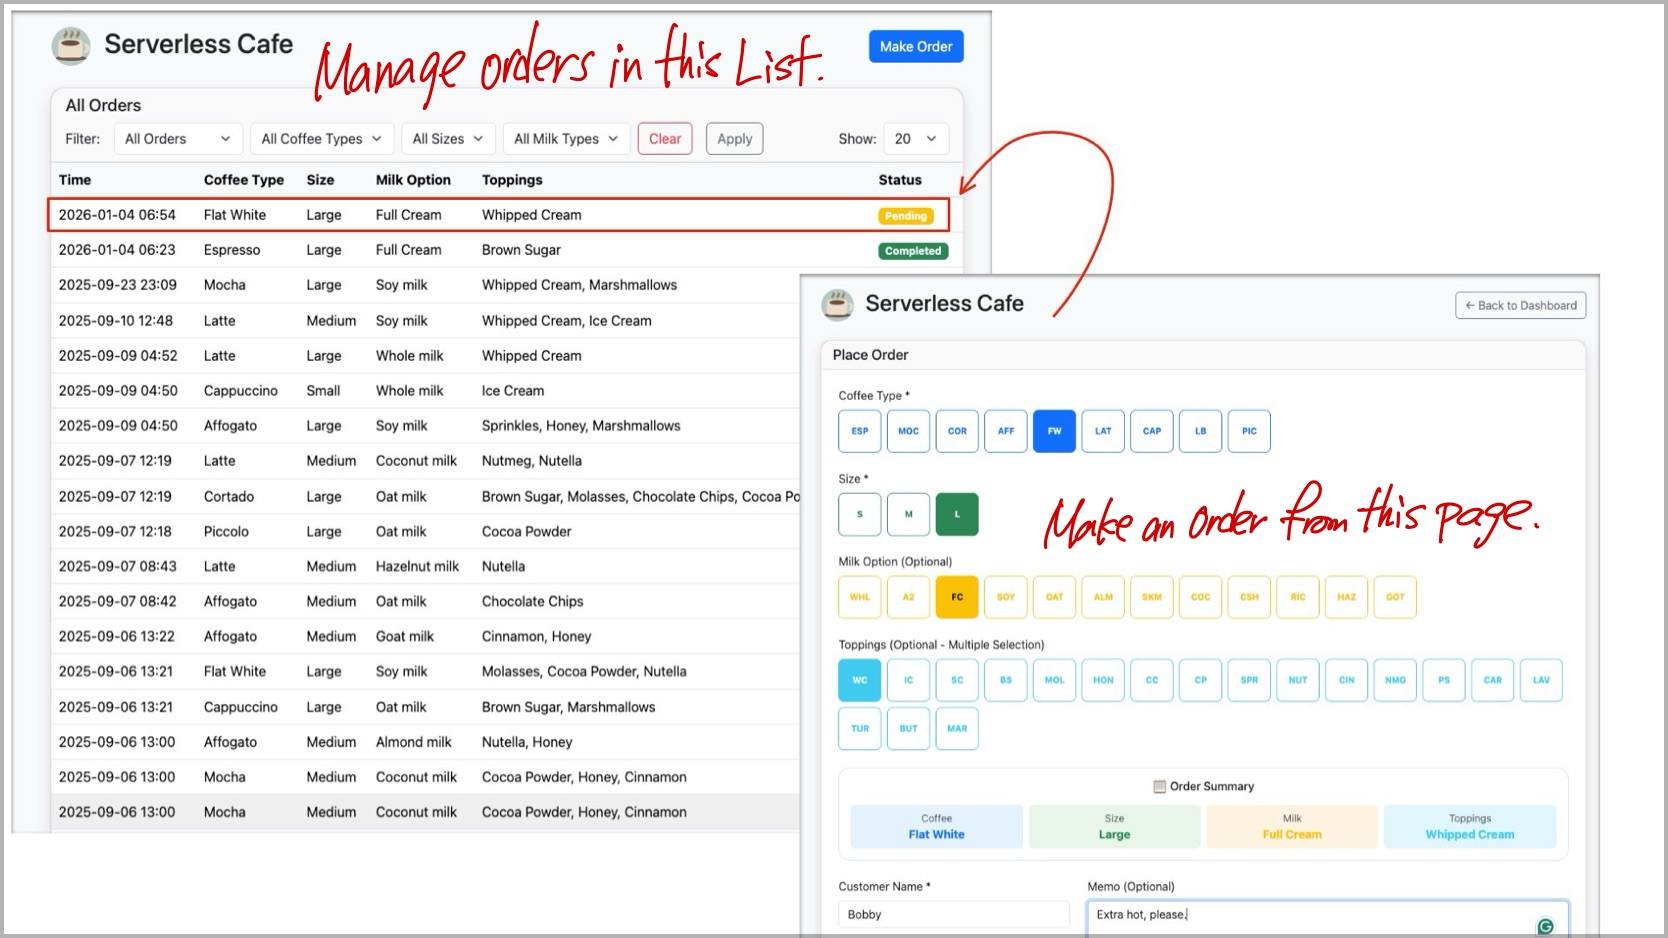Toggle the MAR marshmallows topping
Image resolution: width=1668 pixels, height=938 pixels.
coord(957,728)
